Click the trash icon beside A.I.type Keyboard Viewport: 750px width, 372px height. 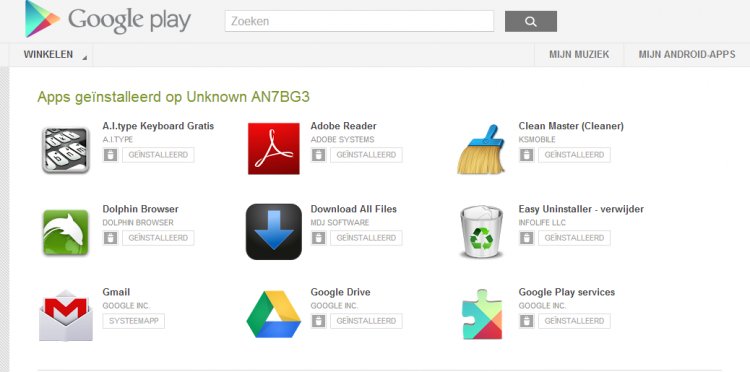(x=110, y=155)
